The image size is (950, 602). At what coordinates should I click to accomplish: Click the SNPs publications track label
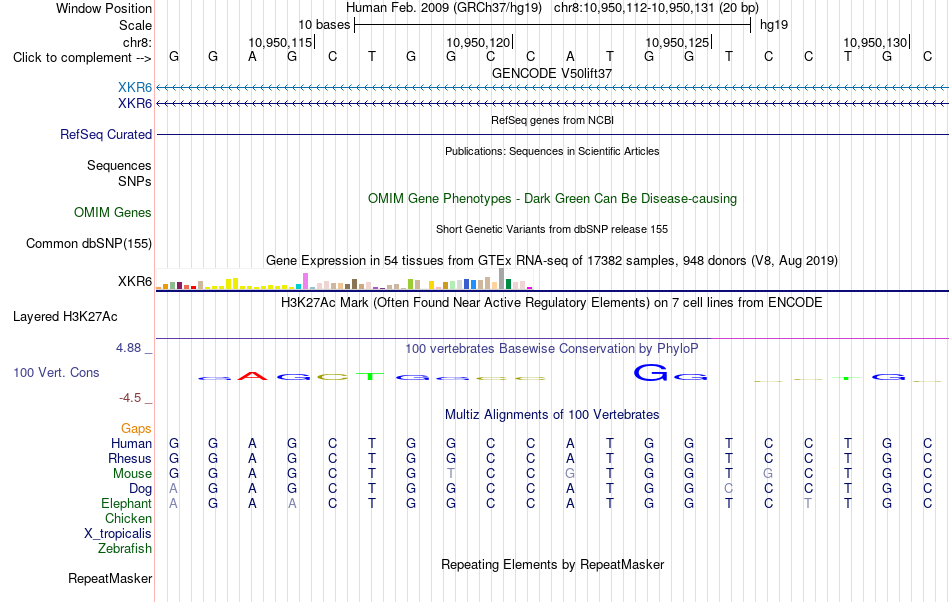(135, 181)
